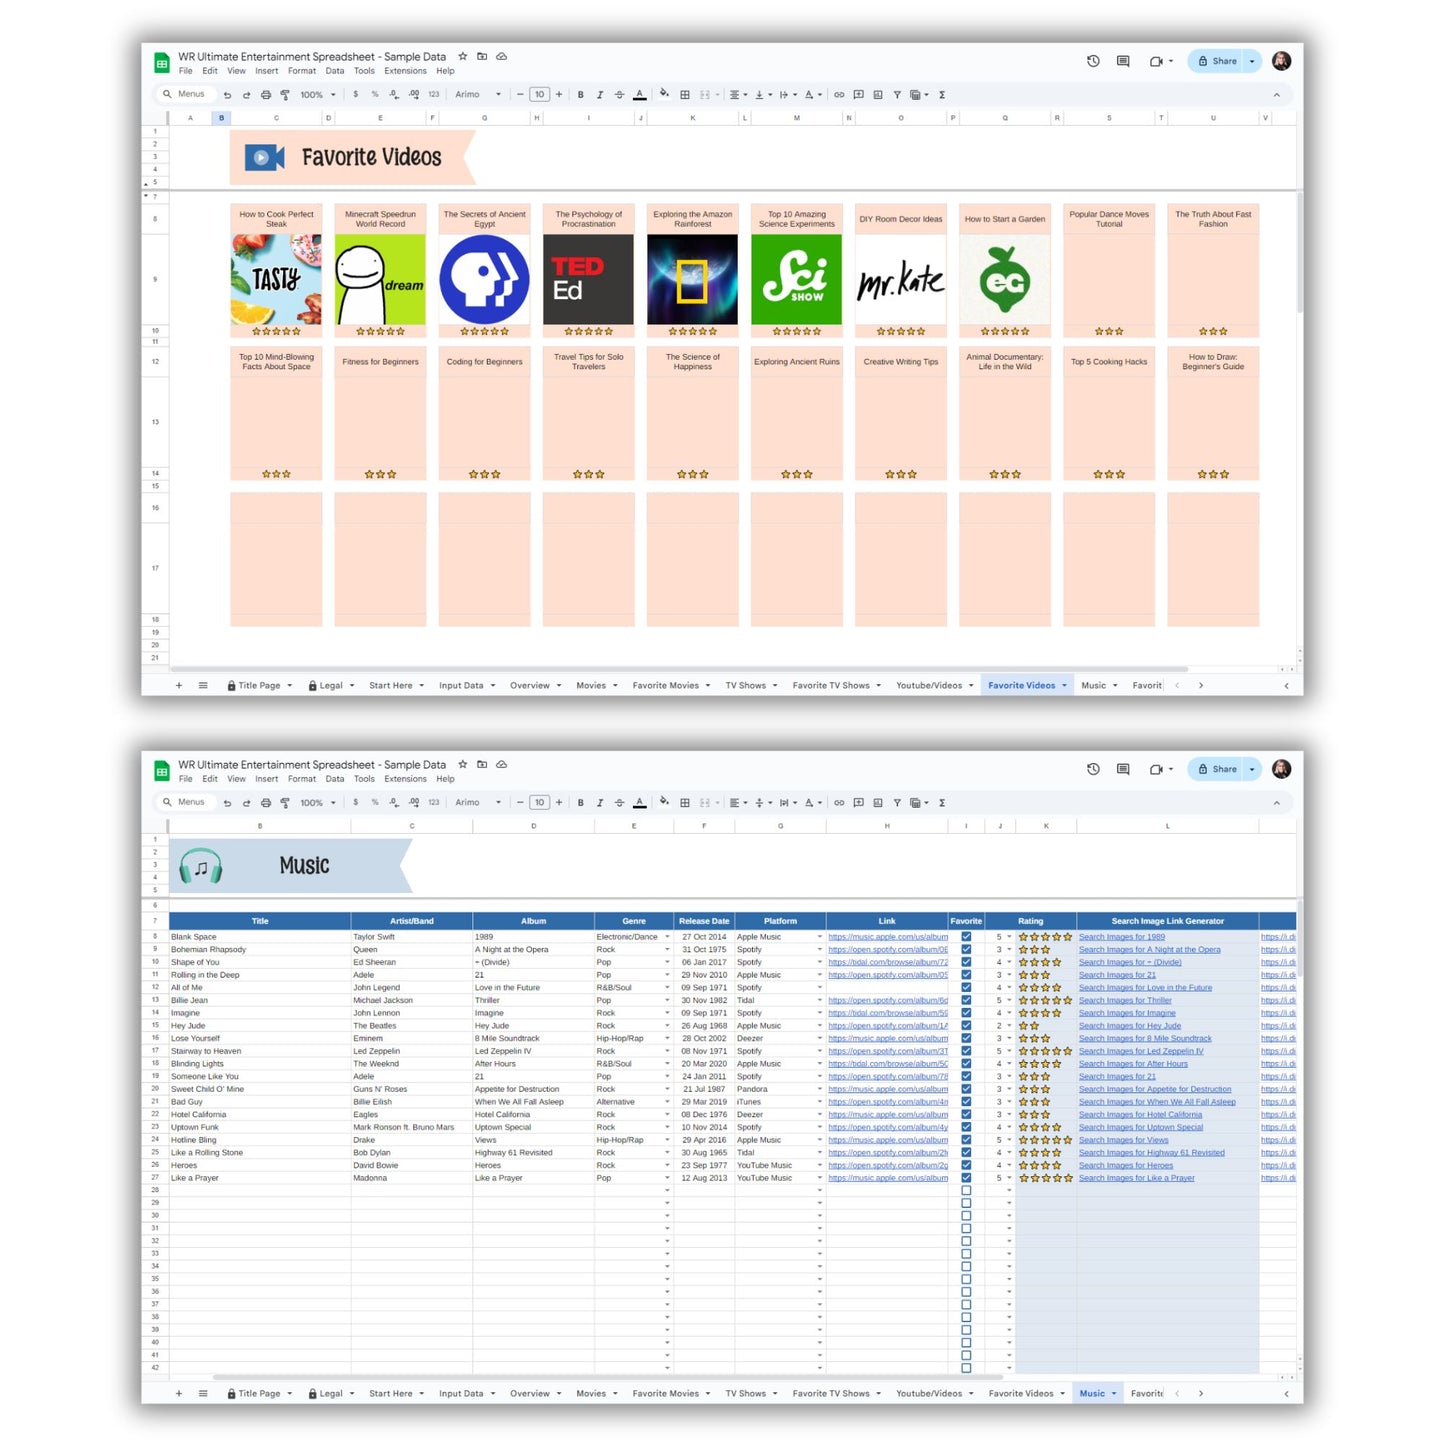Viewport: 1445px width, 1445px height.
Task: Open Rating dropdown for Lose Yourself row
Action: (1009, 1039)
